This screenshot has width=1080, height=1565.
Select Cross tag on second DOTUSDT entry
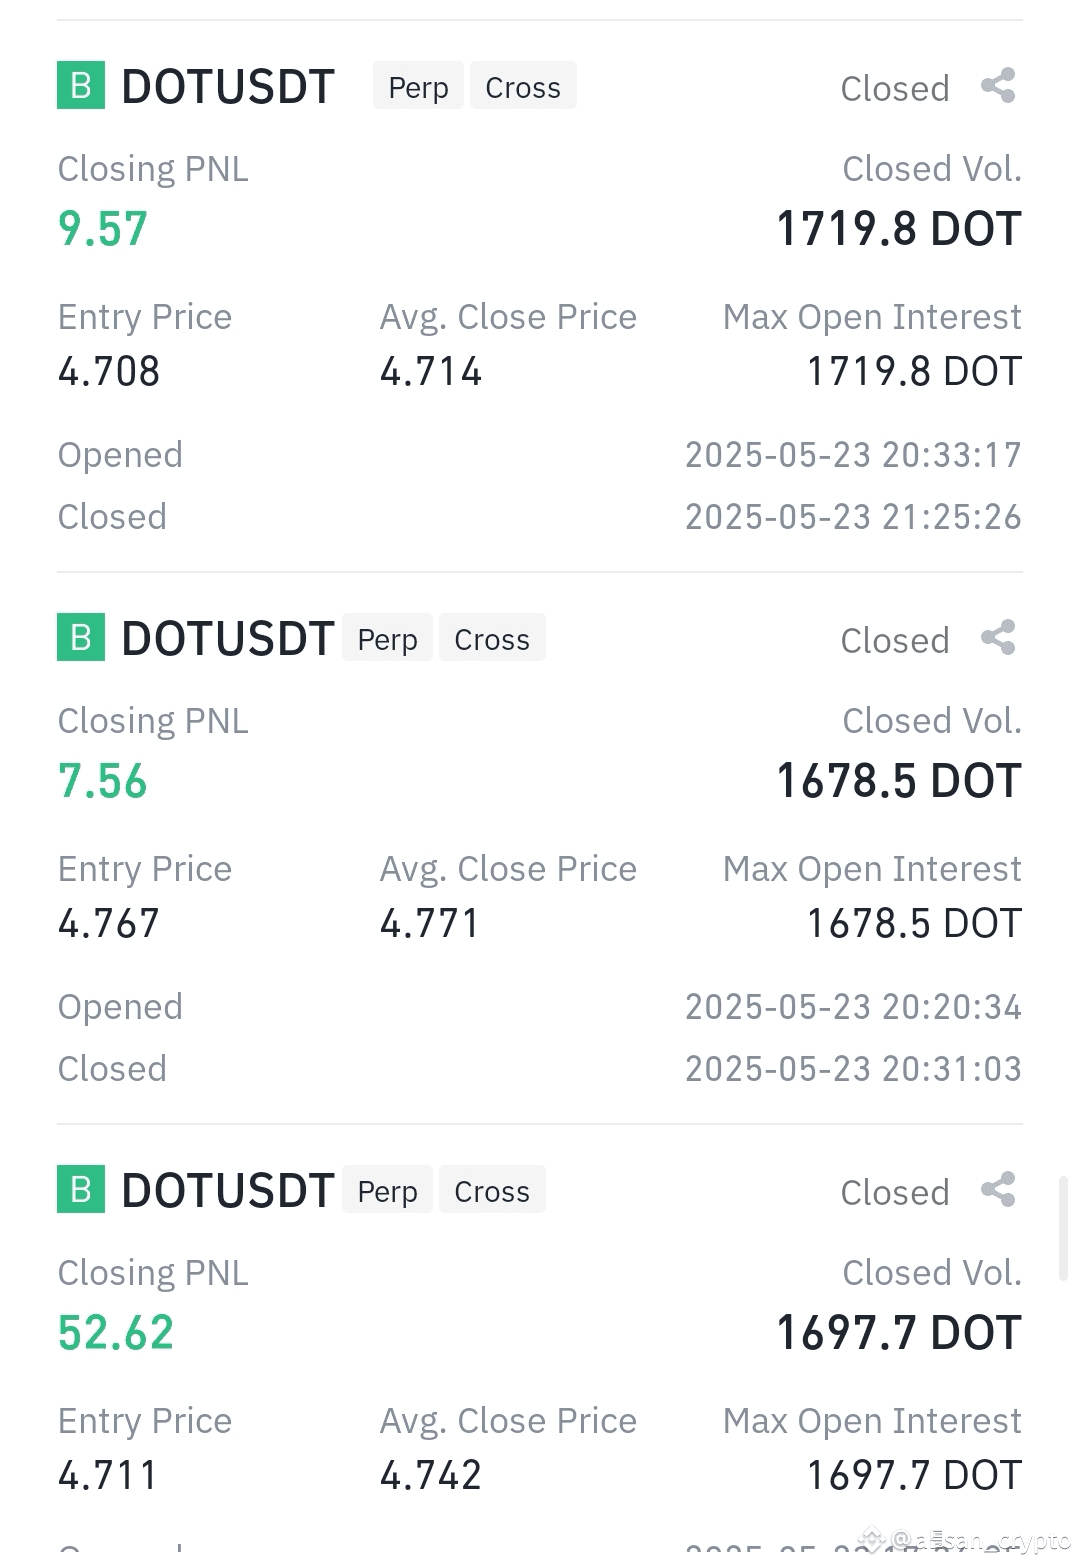492,638
